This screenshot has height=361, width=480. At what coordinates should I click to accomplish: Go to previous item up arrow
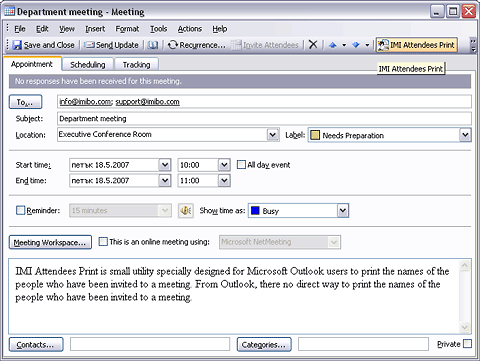click(333, 45)
